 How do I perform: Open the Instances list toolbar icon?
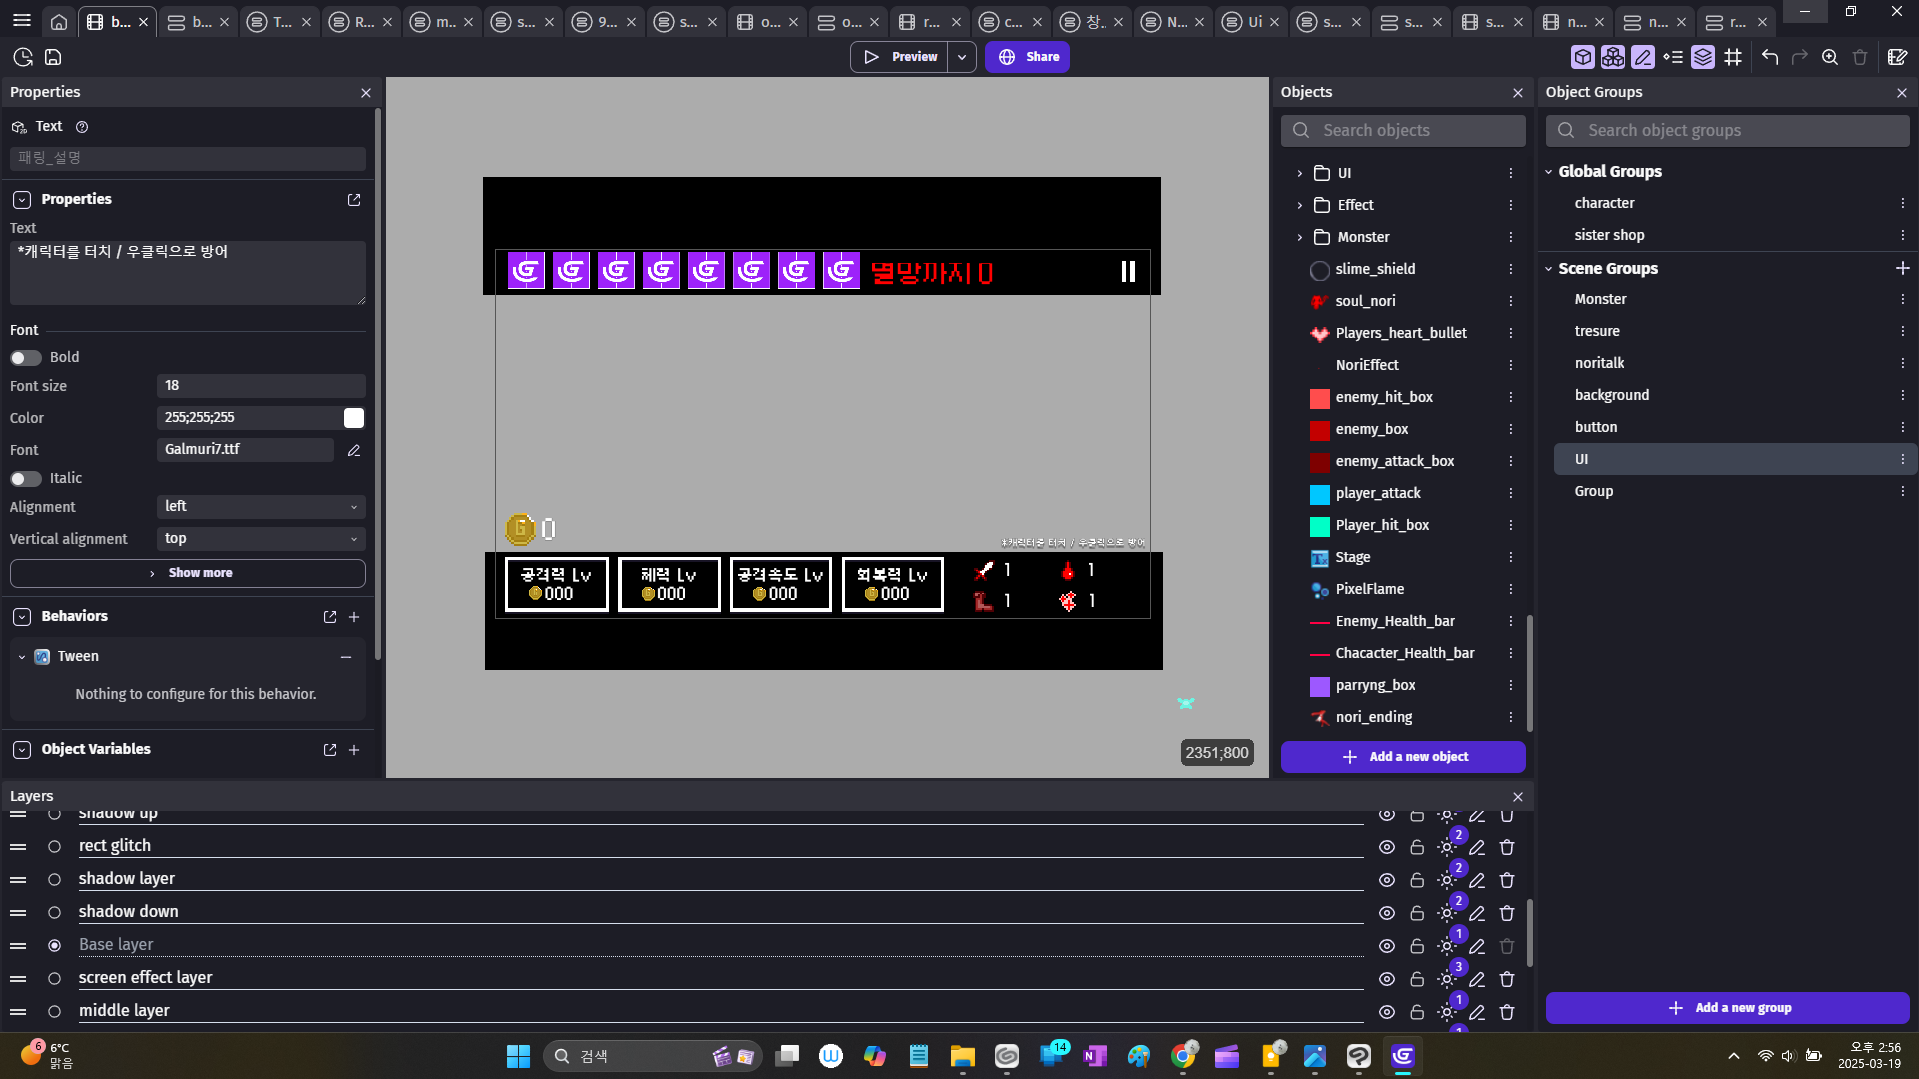(1672, 57)
